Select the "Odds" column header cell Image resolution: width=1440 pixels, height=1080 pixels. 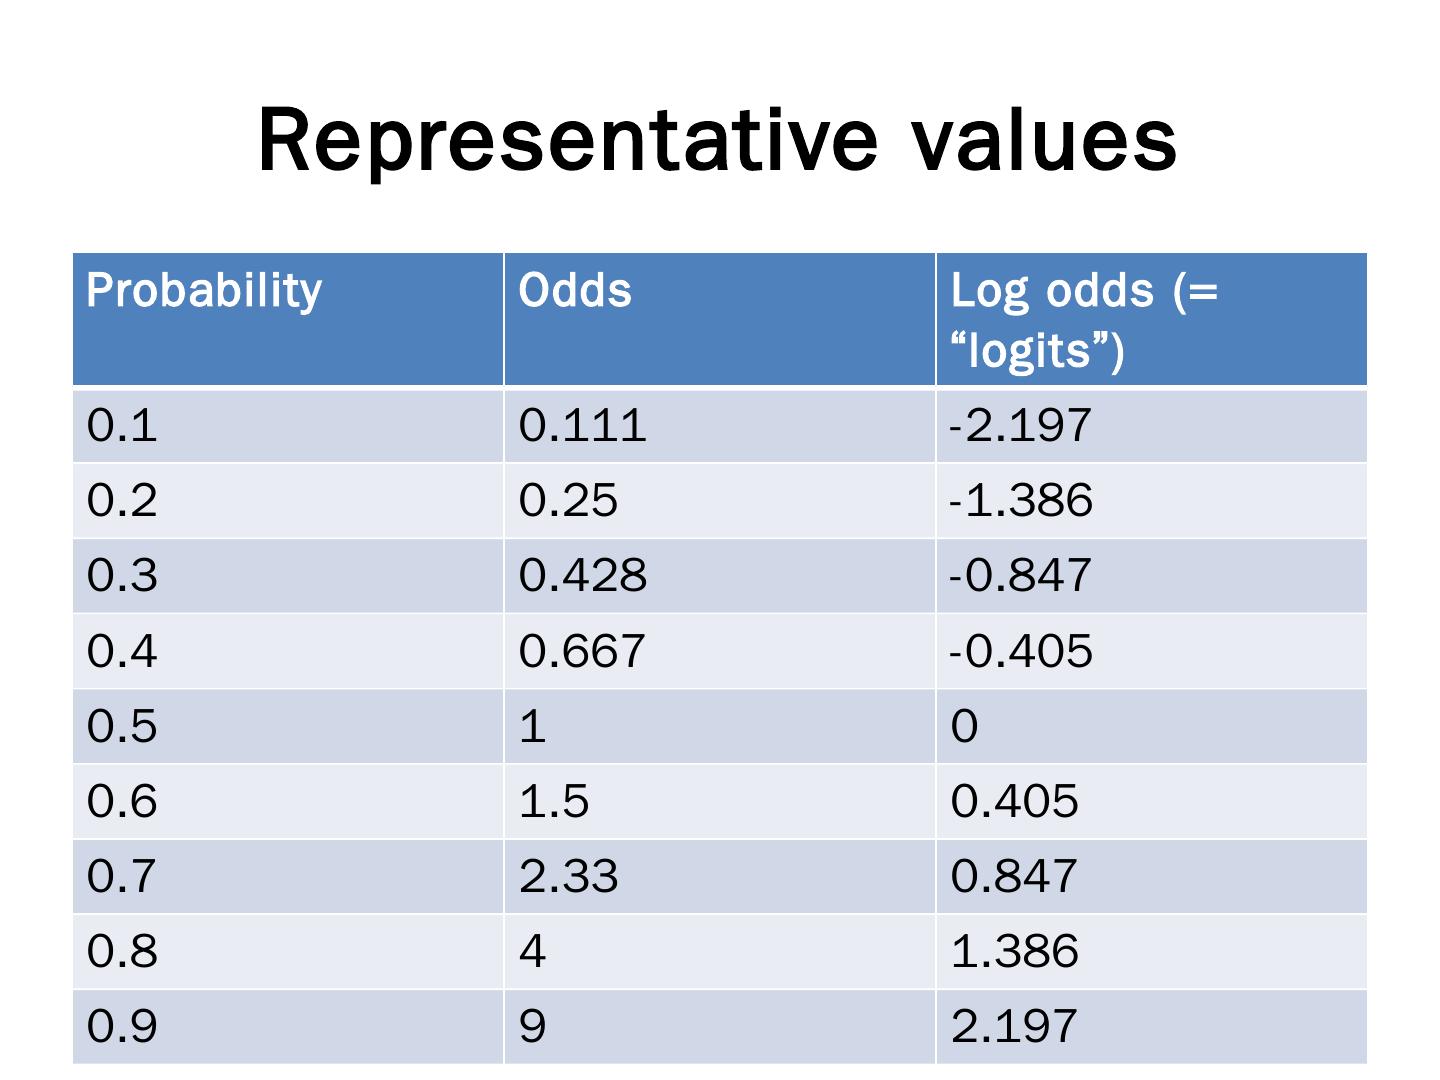pyautogui.click(x=720, y=320)
